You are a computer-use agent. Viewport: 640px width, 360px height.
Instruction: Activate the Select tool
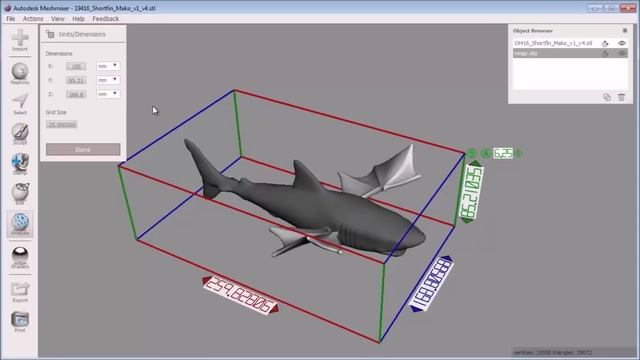(20, 104)
